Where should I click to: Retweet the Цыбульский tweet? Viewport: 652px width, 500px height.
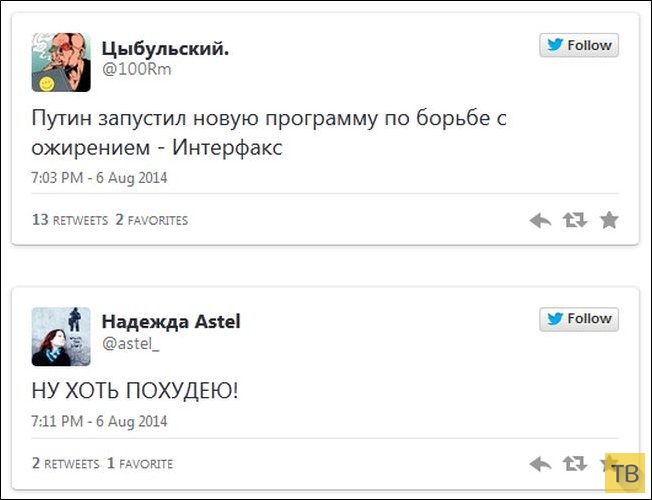tap(574, 220)
